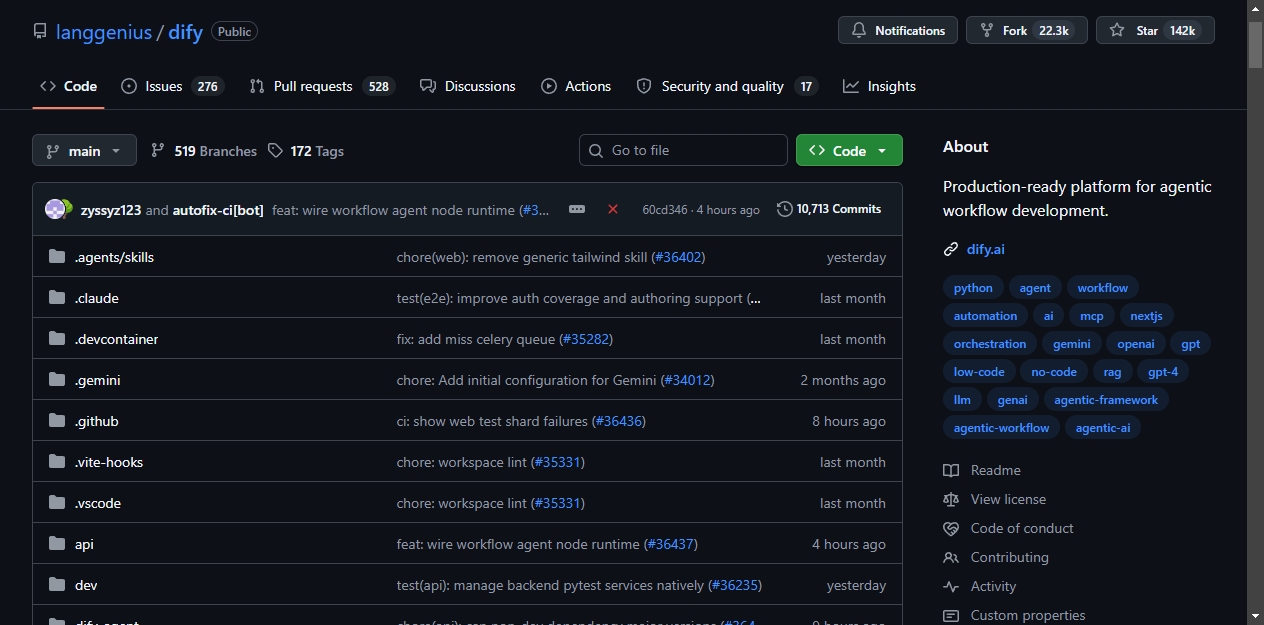
Task: Switch to the Insights tab
Action: pyautogui.click(x=879, y=86)
